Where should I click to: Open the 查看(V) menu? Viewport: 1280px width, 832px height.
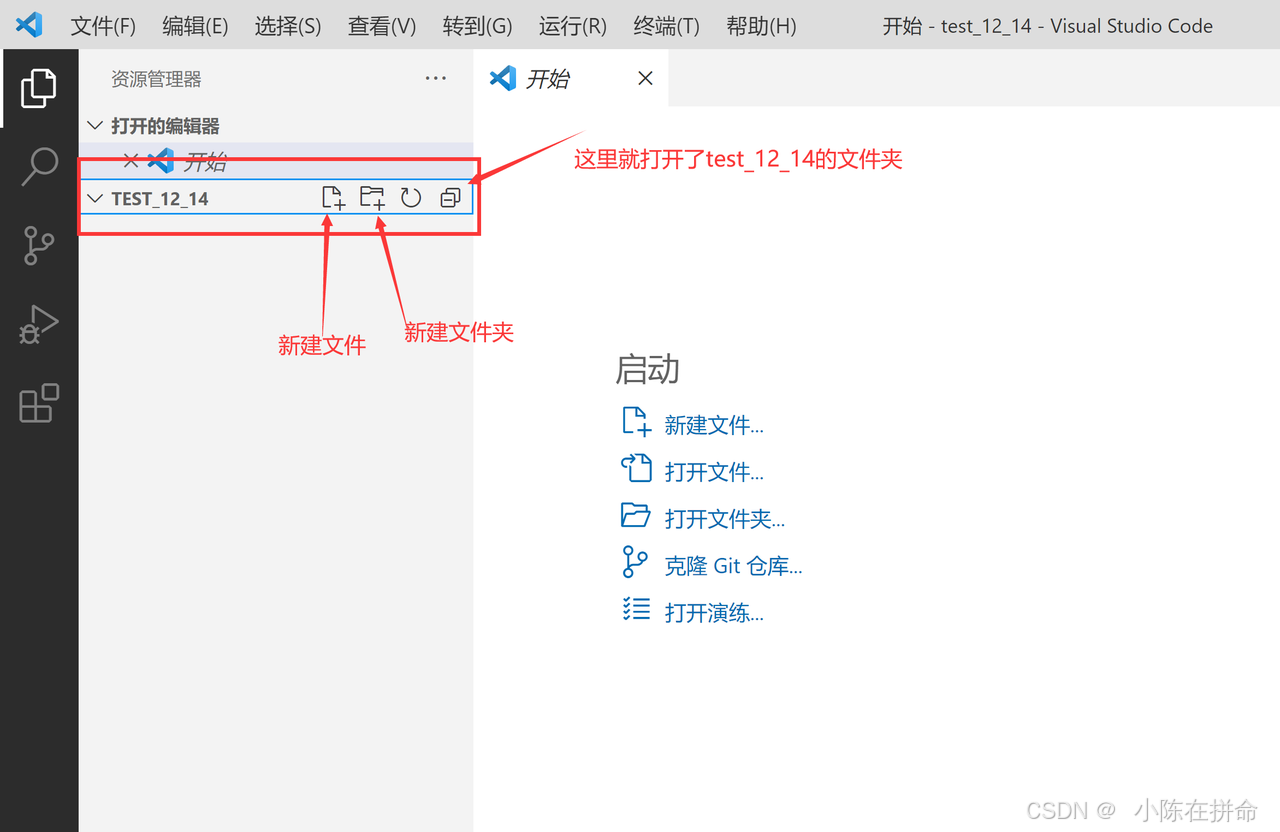click(382, 26)
